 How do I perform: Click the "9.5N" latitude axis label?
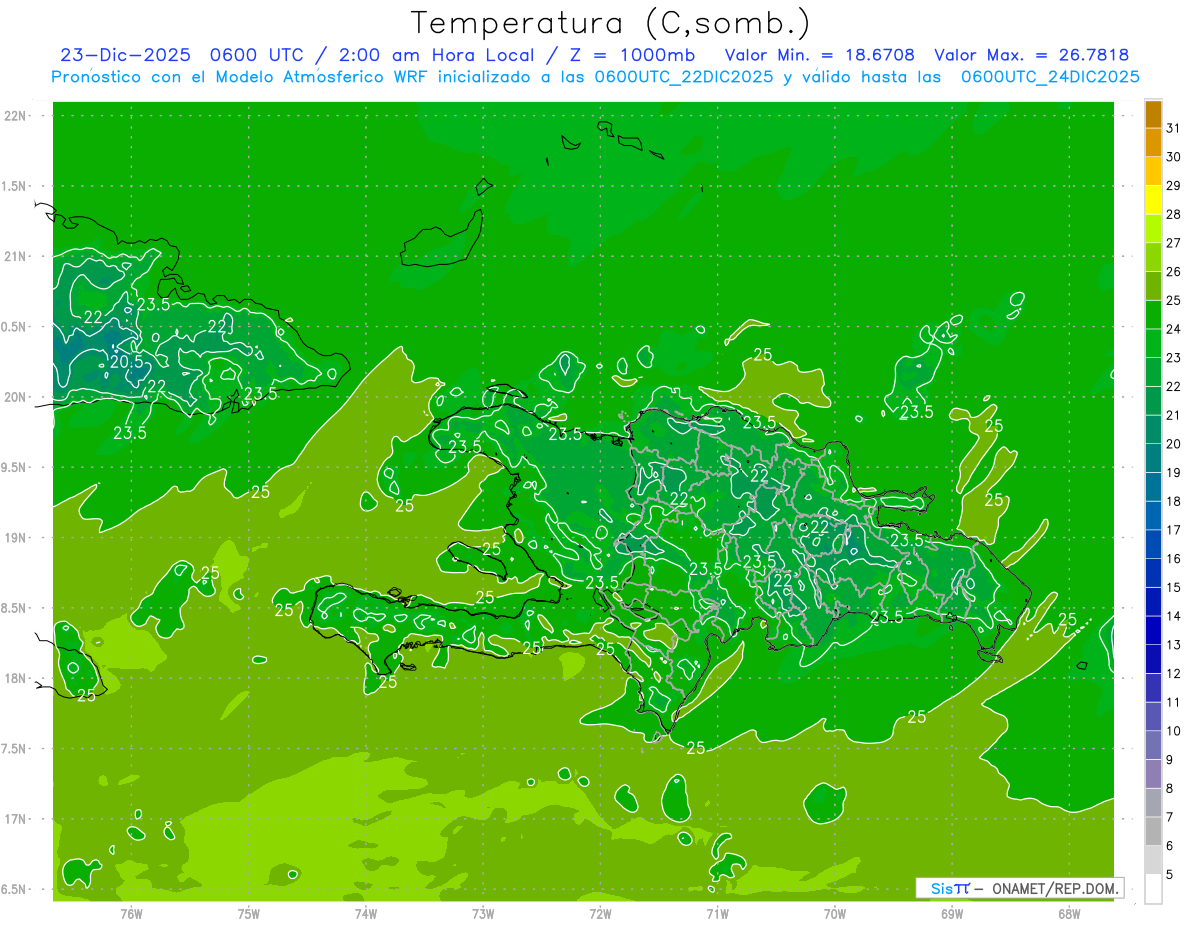point(15,467)
